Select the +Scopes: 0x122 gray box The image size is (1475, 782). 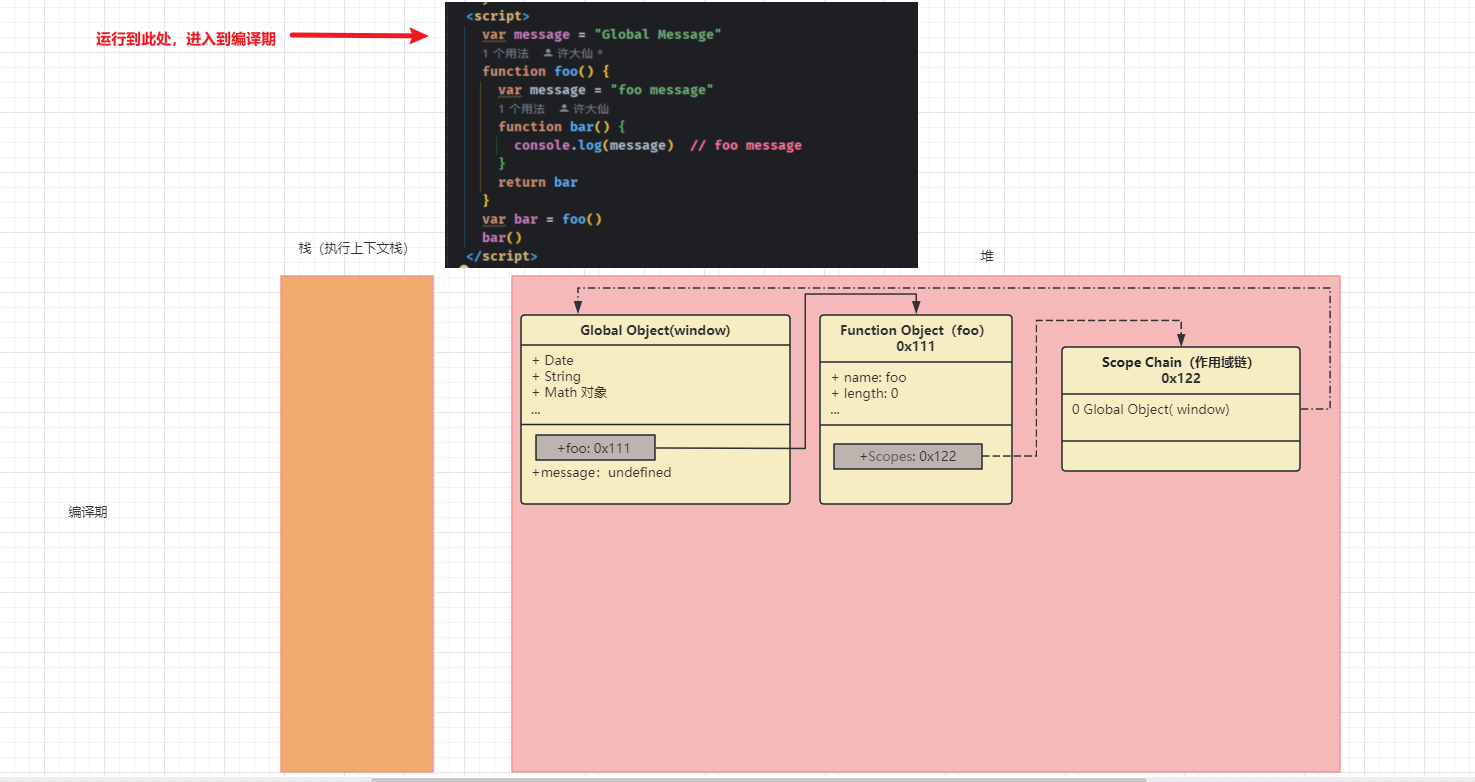pyautogui.click(x=907, y=456)
